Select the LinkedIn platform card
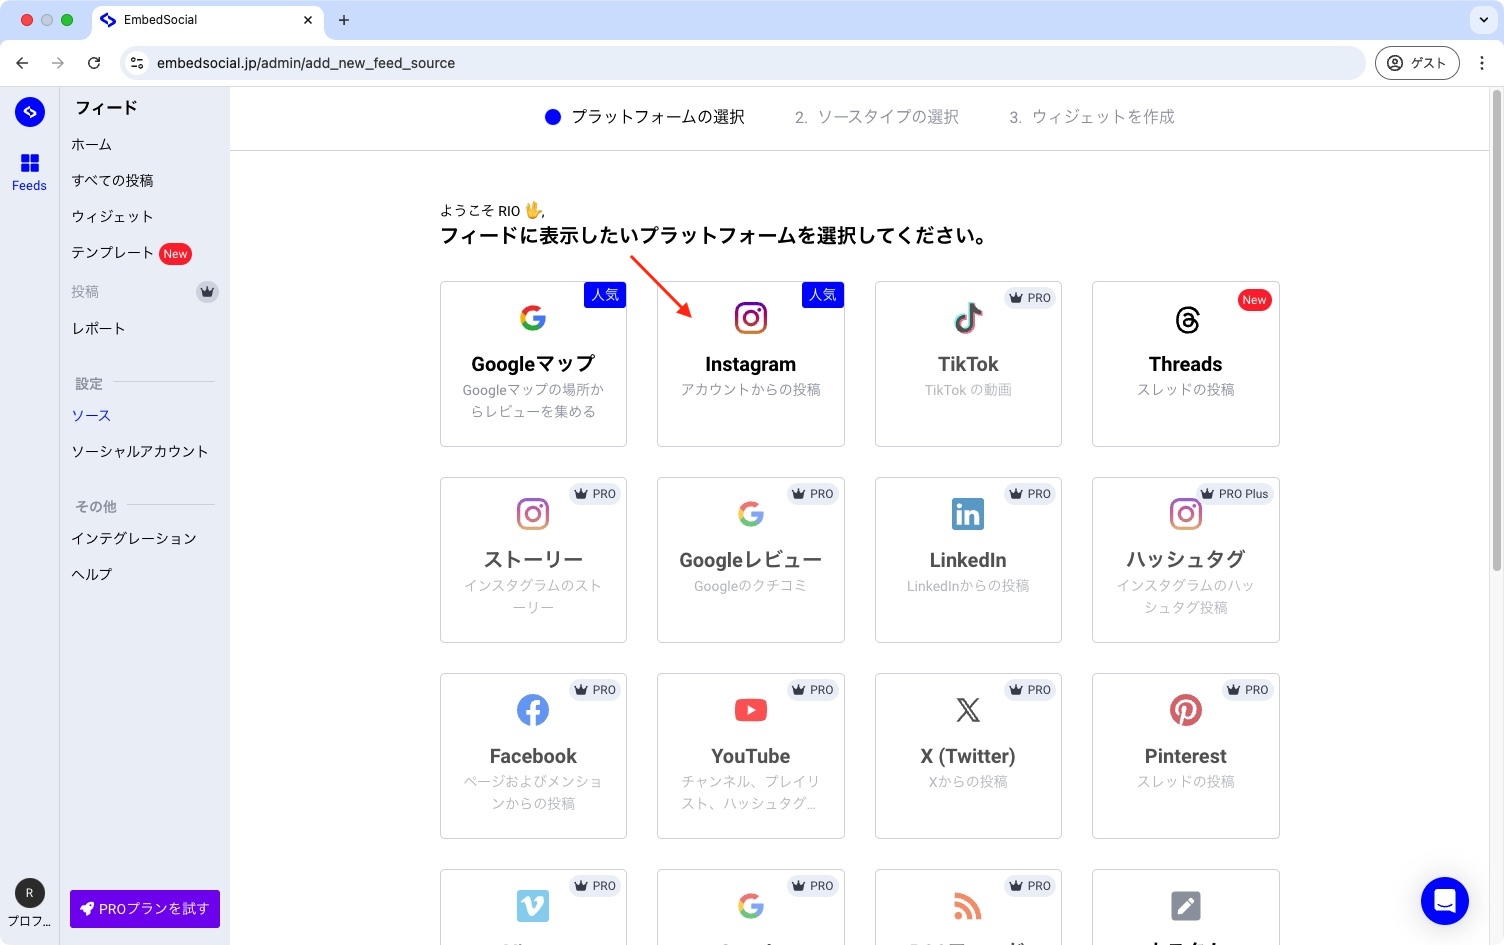Image resolution: width=1504 pixels, height=945 pixels. (968, 560)
